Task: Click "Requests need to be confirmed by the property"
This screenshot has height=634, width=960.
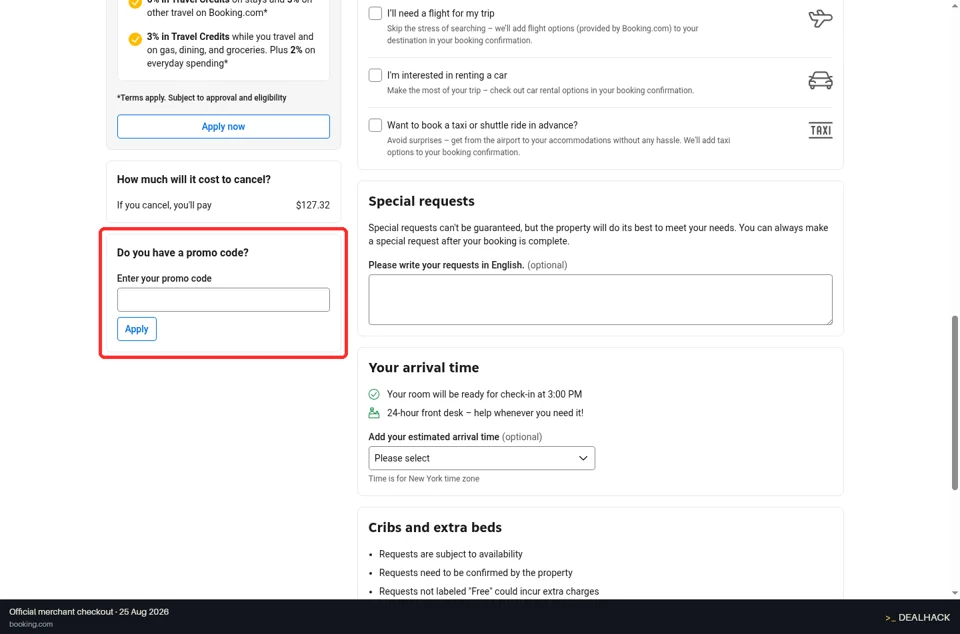Action: (x=476, y=573)
